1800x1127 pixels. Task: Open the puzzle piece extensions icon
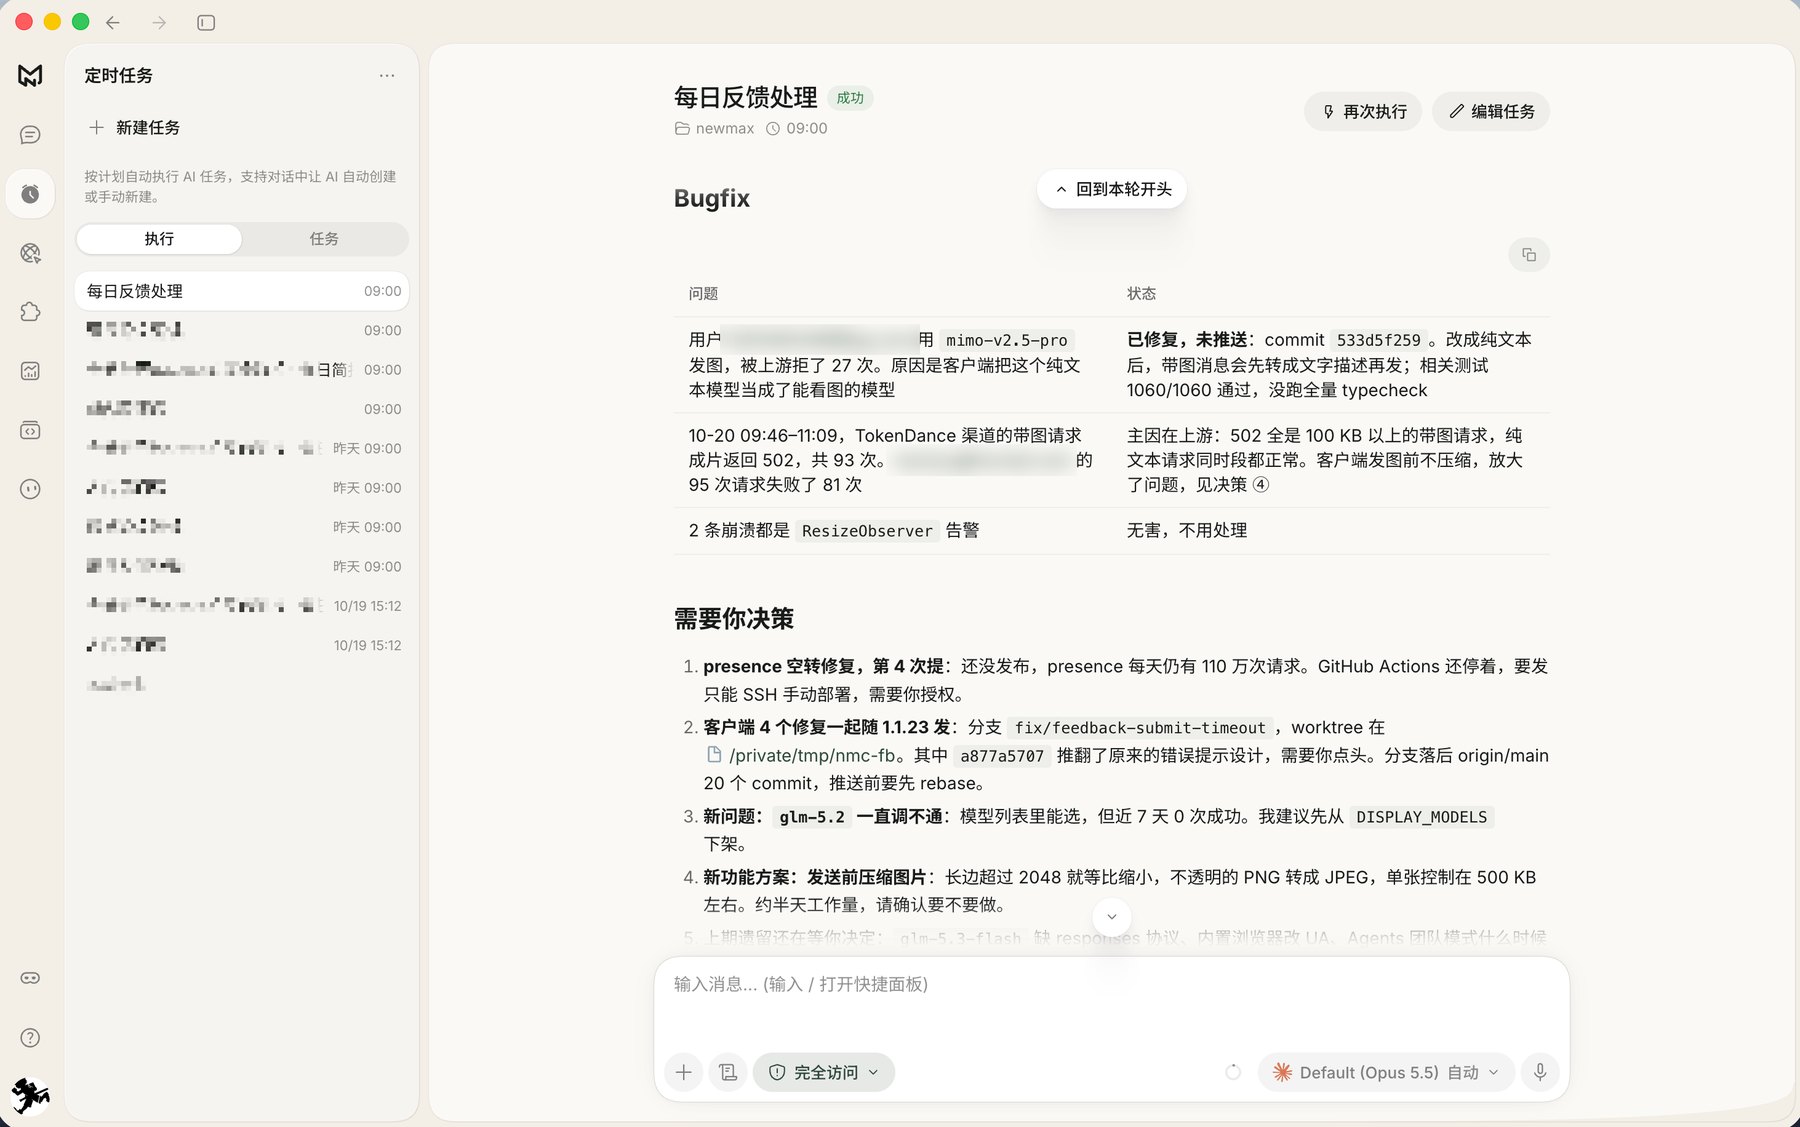click(30, 312)
